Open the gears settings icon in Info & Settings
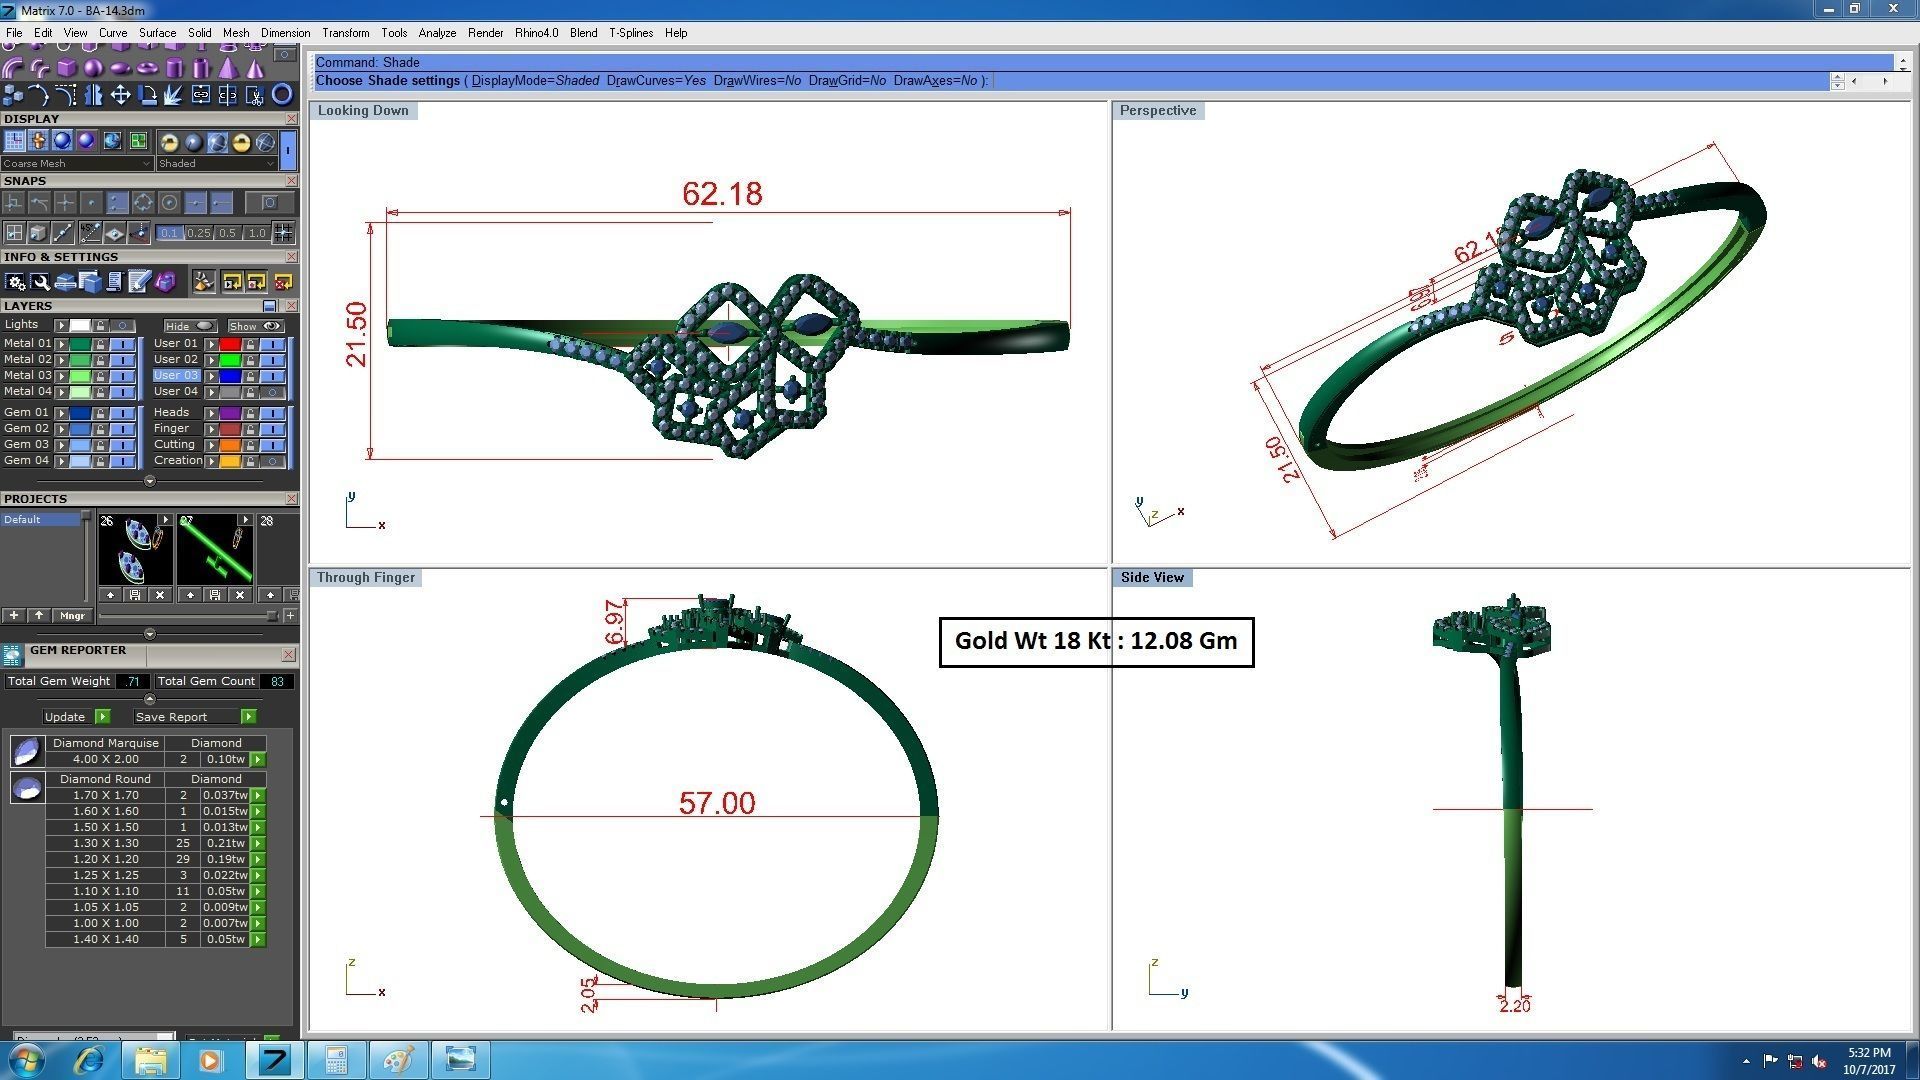Screen dimensions: 1920x1080 15,282
